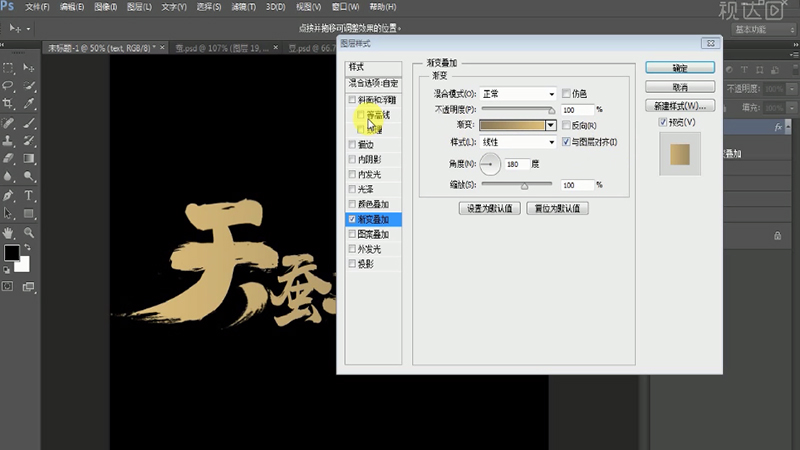Open the 滤镜 menu
This screenshot has height=450, width=800.
tap(243, 7)
